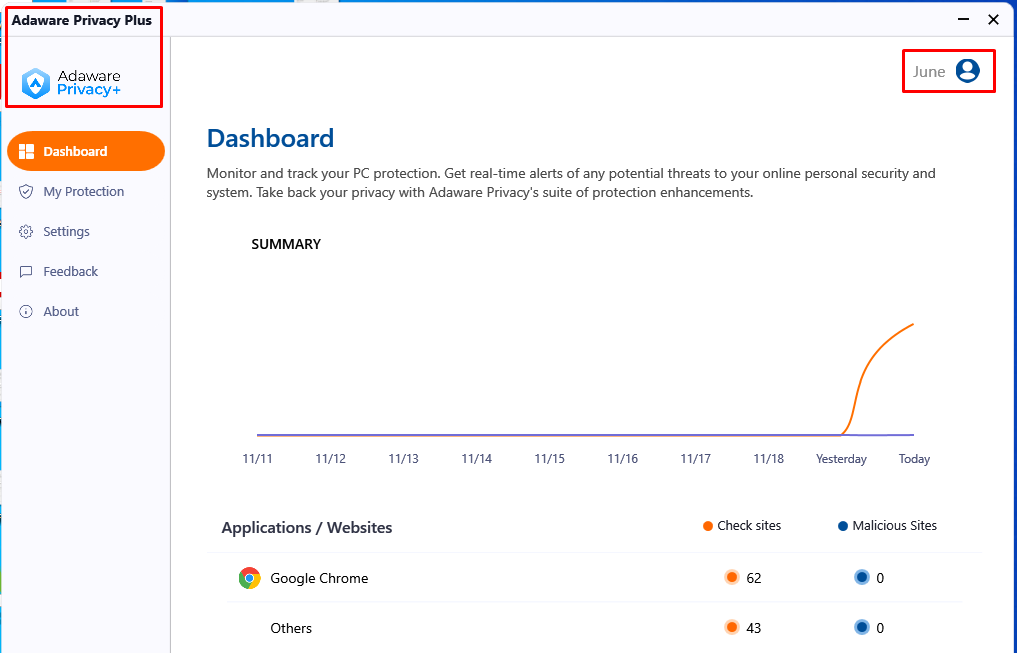Click the Yesterday label on chart axis

[x=841, y=458]
